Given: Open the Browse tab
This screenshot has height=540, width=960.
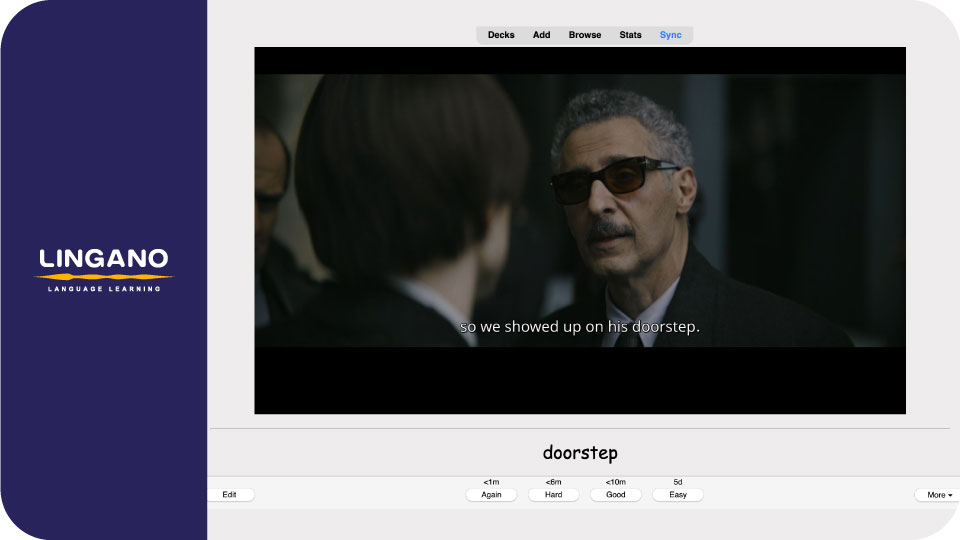Looking at the screenshot, I should (585, 35).
